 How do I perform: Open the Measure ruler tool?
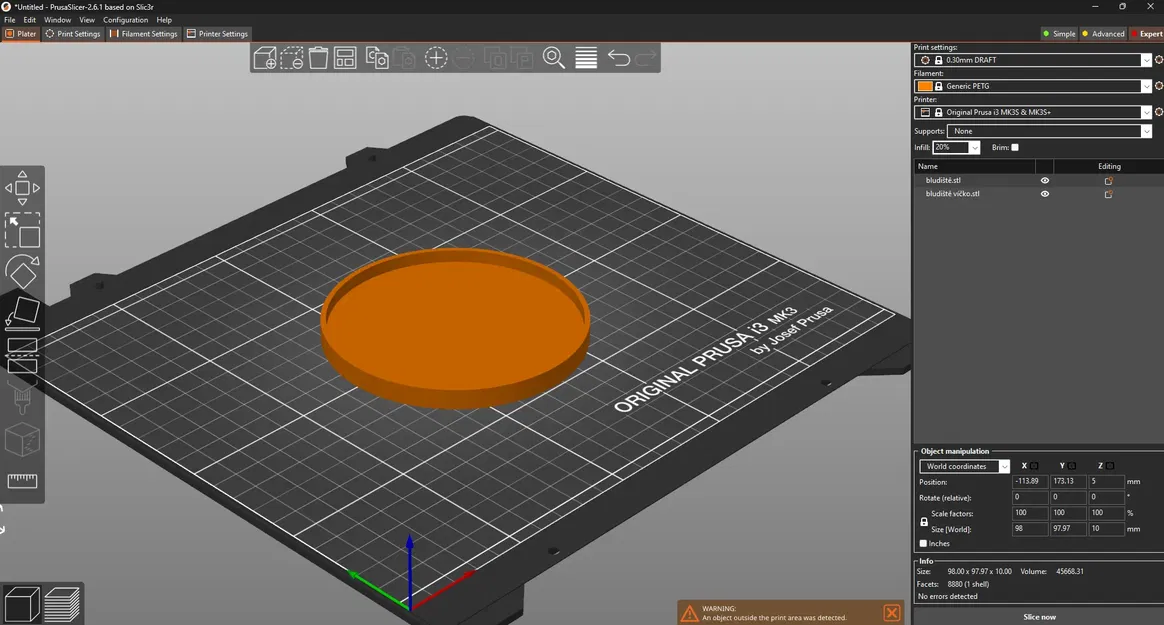point(22,481)
